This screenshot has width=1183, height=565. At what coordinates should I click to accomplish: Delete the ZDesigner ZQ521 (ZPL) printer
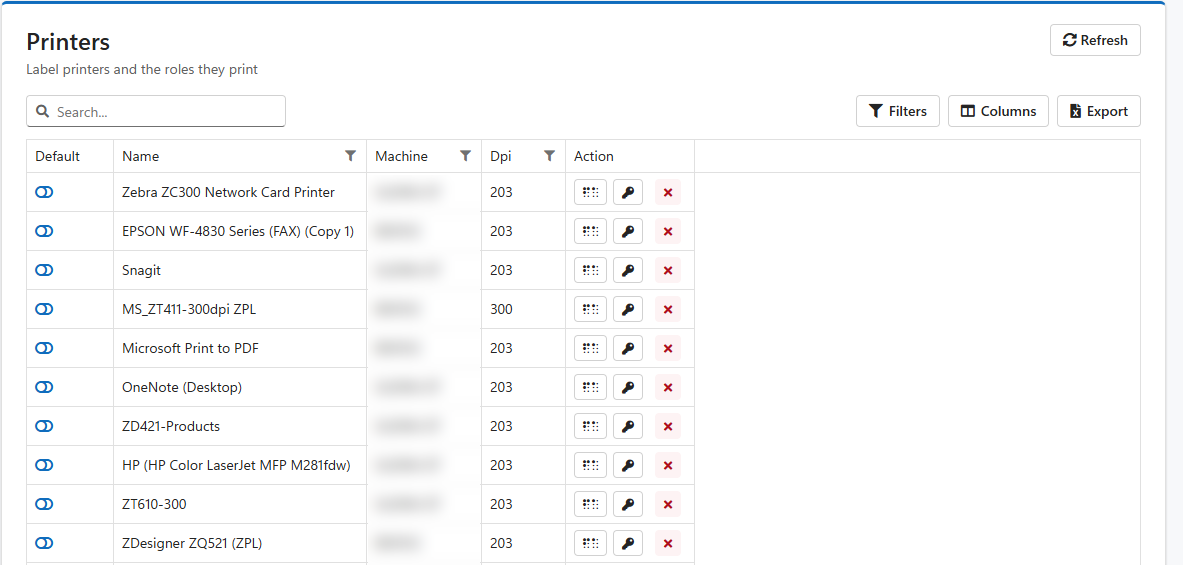tap(668, 543)
